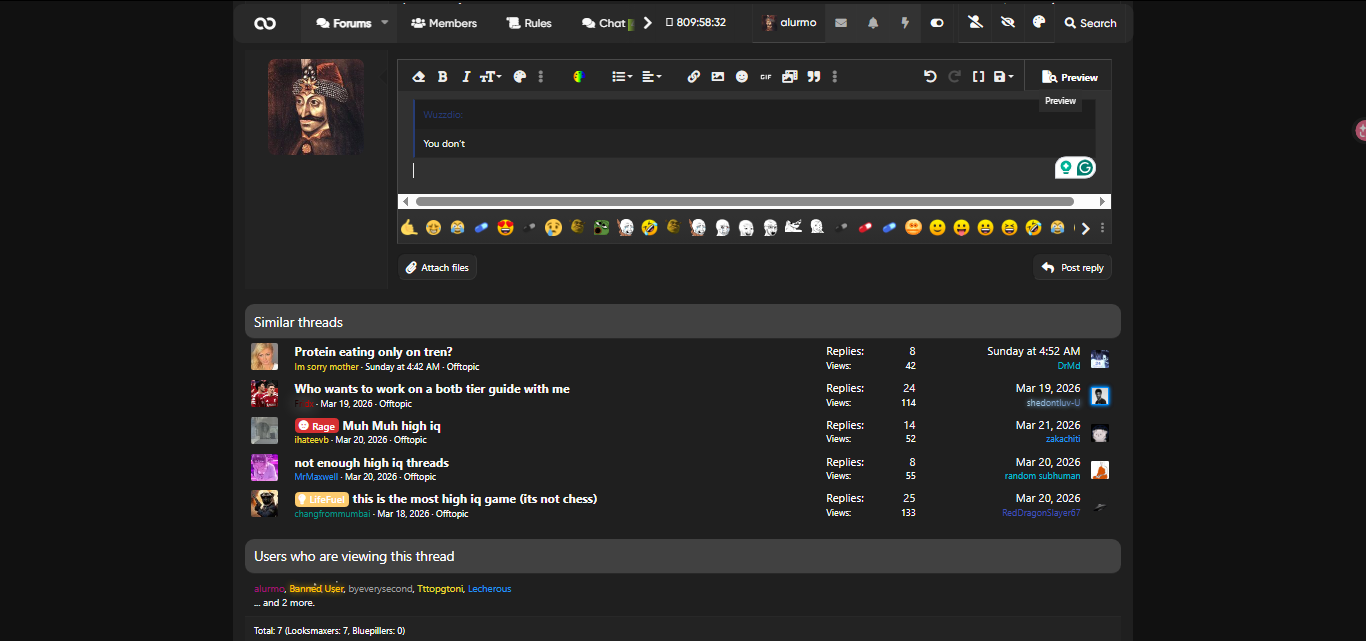The image size is (1366, 641).
Task: Insert a link with the chain icon
Action: [x=693, y=77]
